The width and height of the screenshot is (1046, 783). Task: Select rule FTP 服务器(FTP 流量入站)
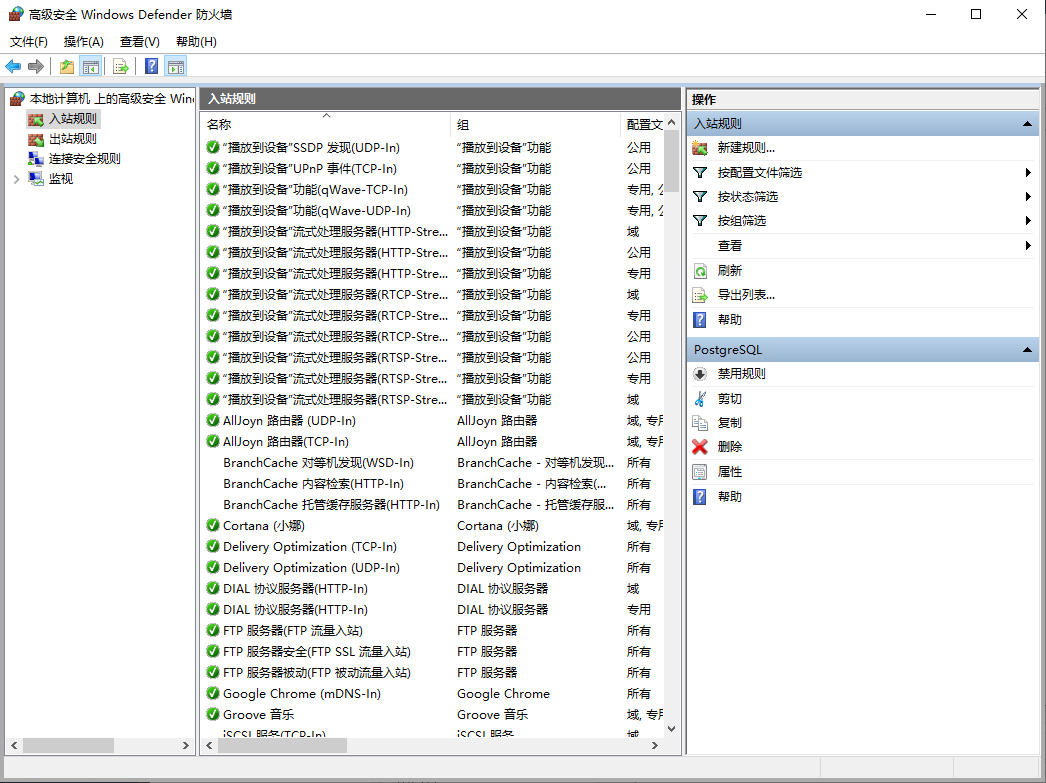pyautogui.click(x=293, y=630)
